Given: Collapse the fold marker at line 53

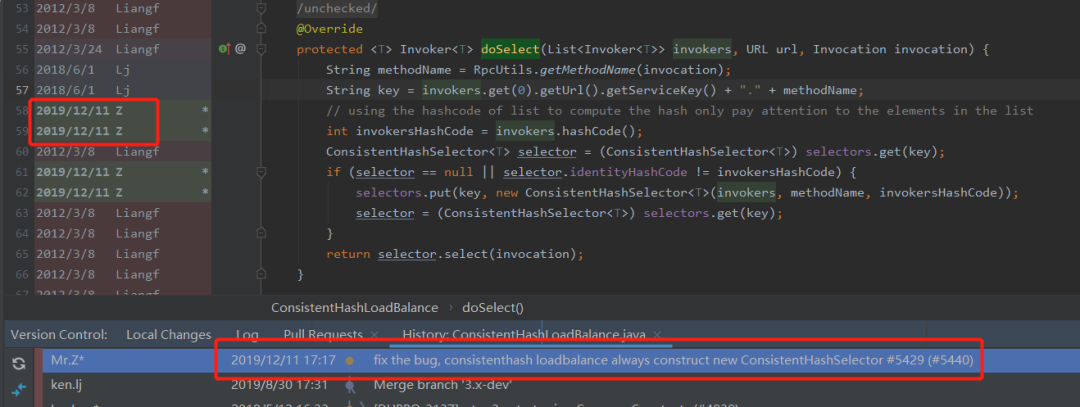Looking at the screenshot, I should point(260,8).
